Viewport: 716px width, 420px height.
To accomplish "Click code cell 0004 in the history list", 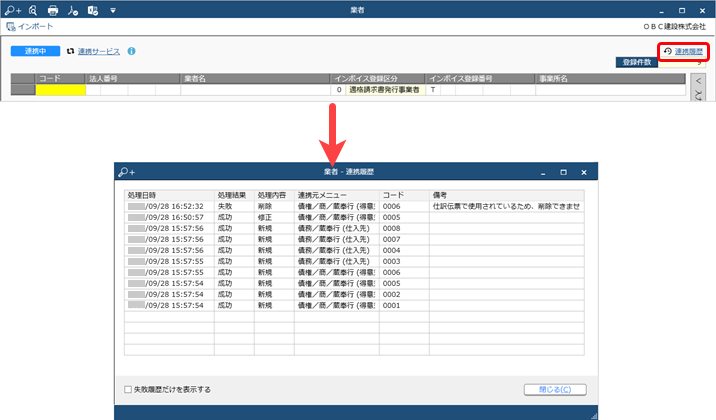I will coord(404,250).
